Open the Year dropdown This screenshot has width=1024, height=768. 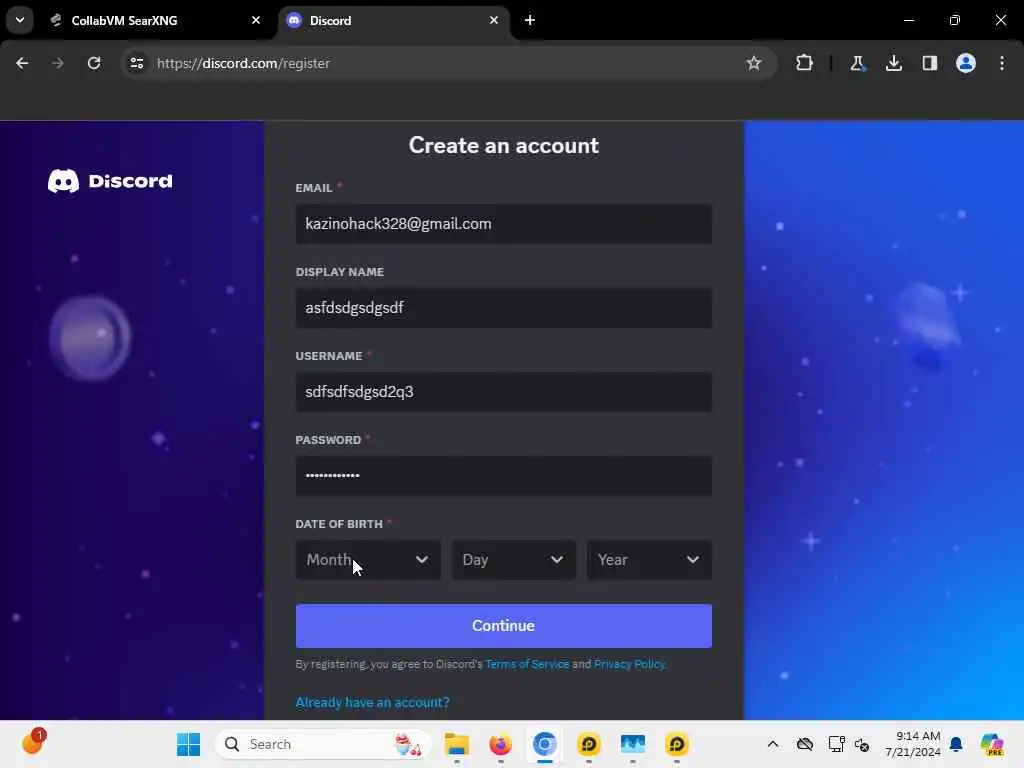[x=649, y=560]
